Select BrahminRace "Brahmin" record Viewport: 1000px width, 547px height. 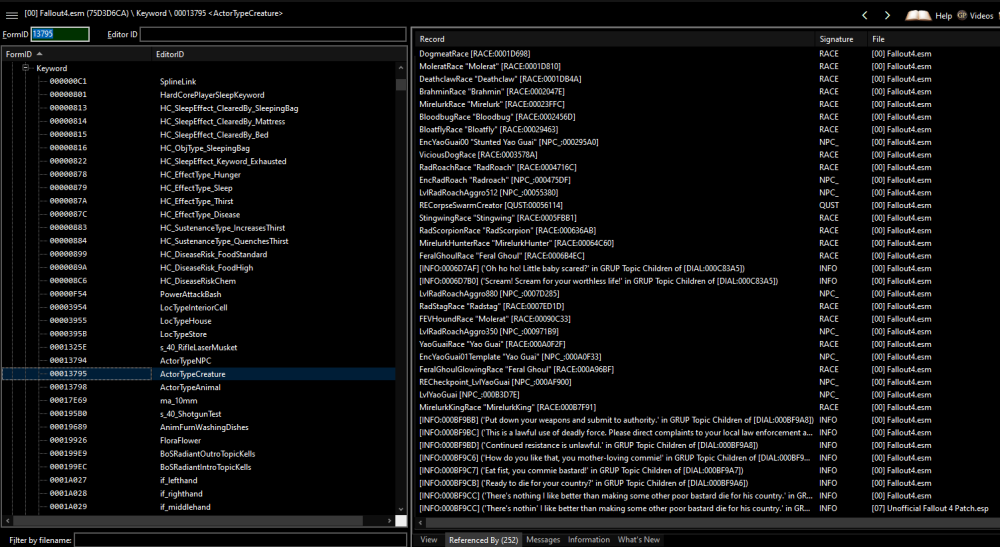pos(707,91)
